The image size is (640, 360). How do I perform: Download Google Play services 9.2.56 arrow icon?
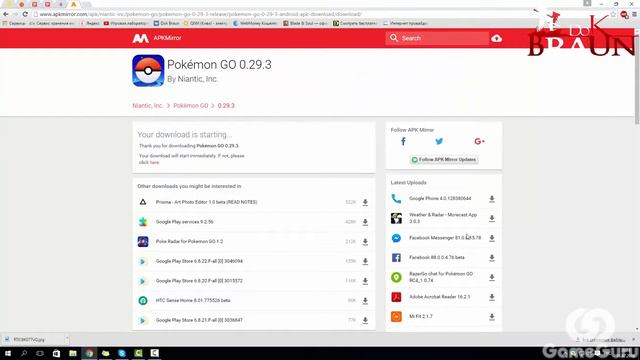coord(365,222)
